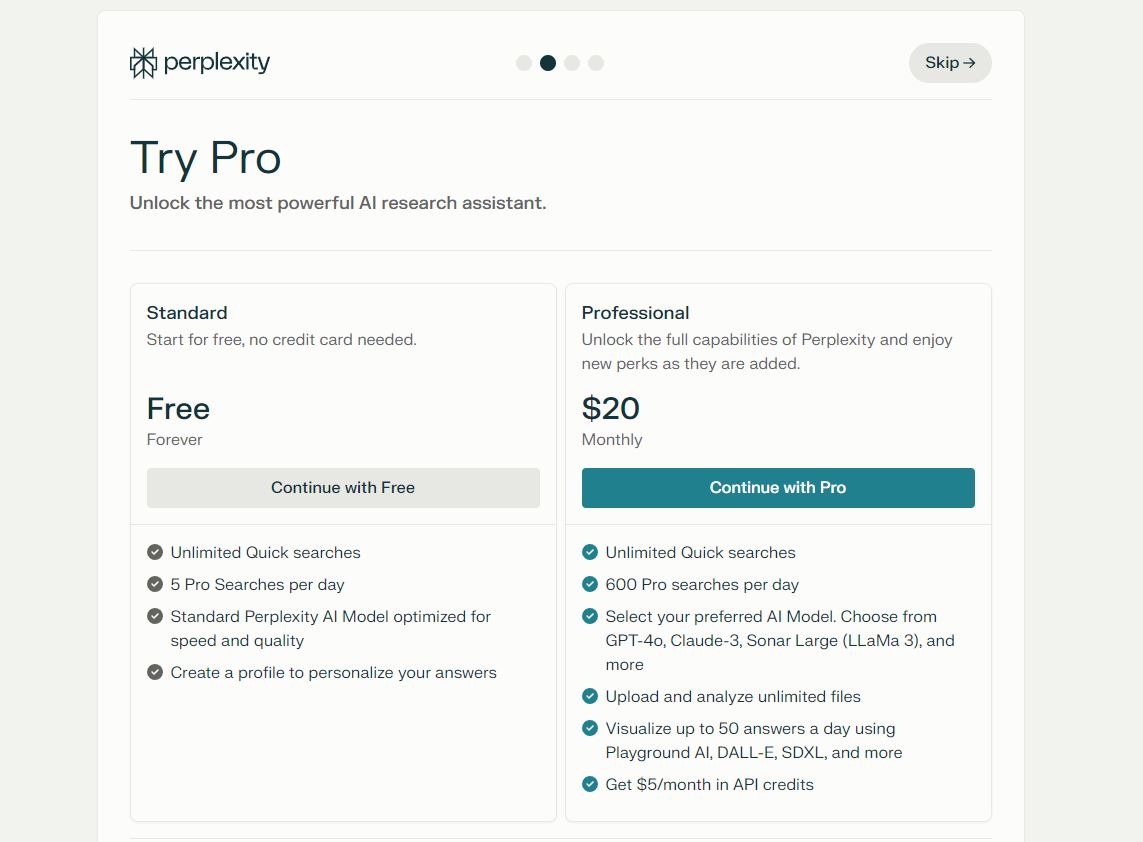Click checkmark beside Standard Perplexity AI Model

[x=155, y=616]
